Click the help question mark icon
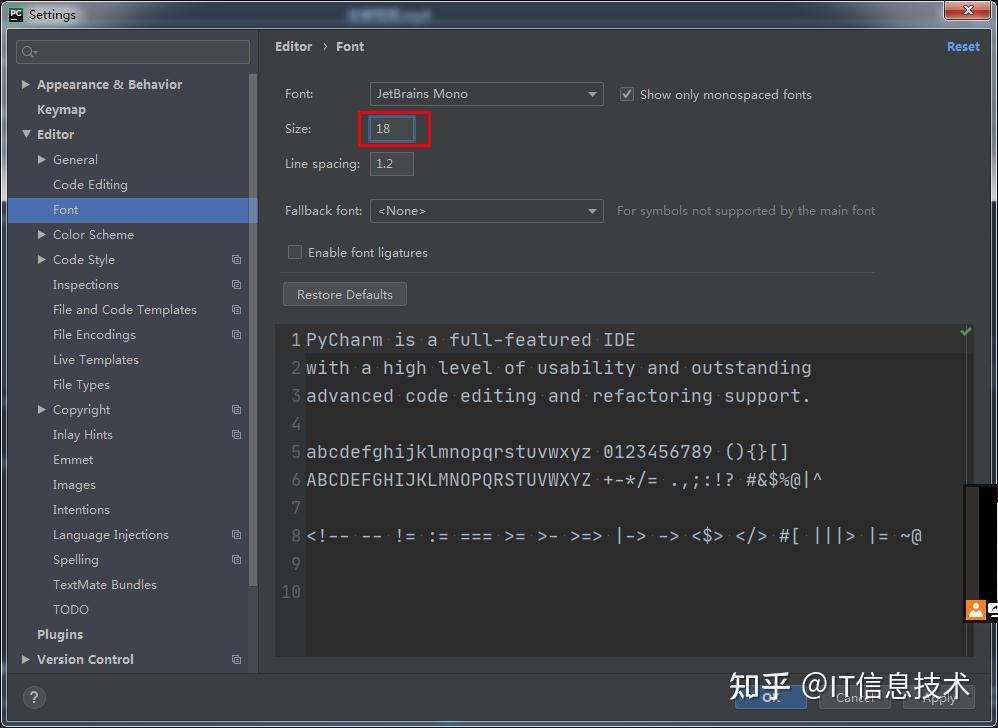This screenshot has width=998, height=728. 34,697
